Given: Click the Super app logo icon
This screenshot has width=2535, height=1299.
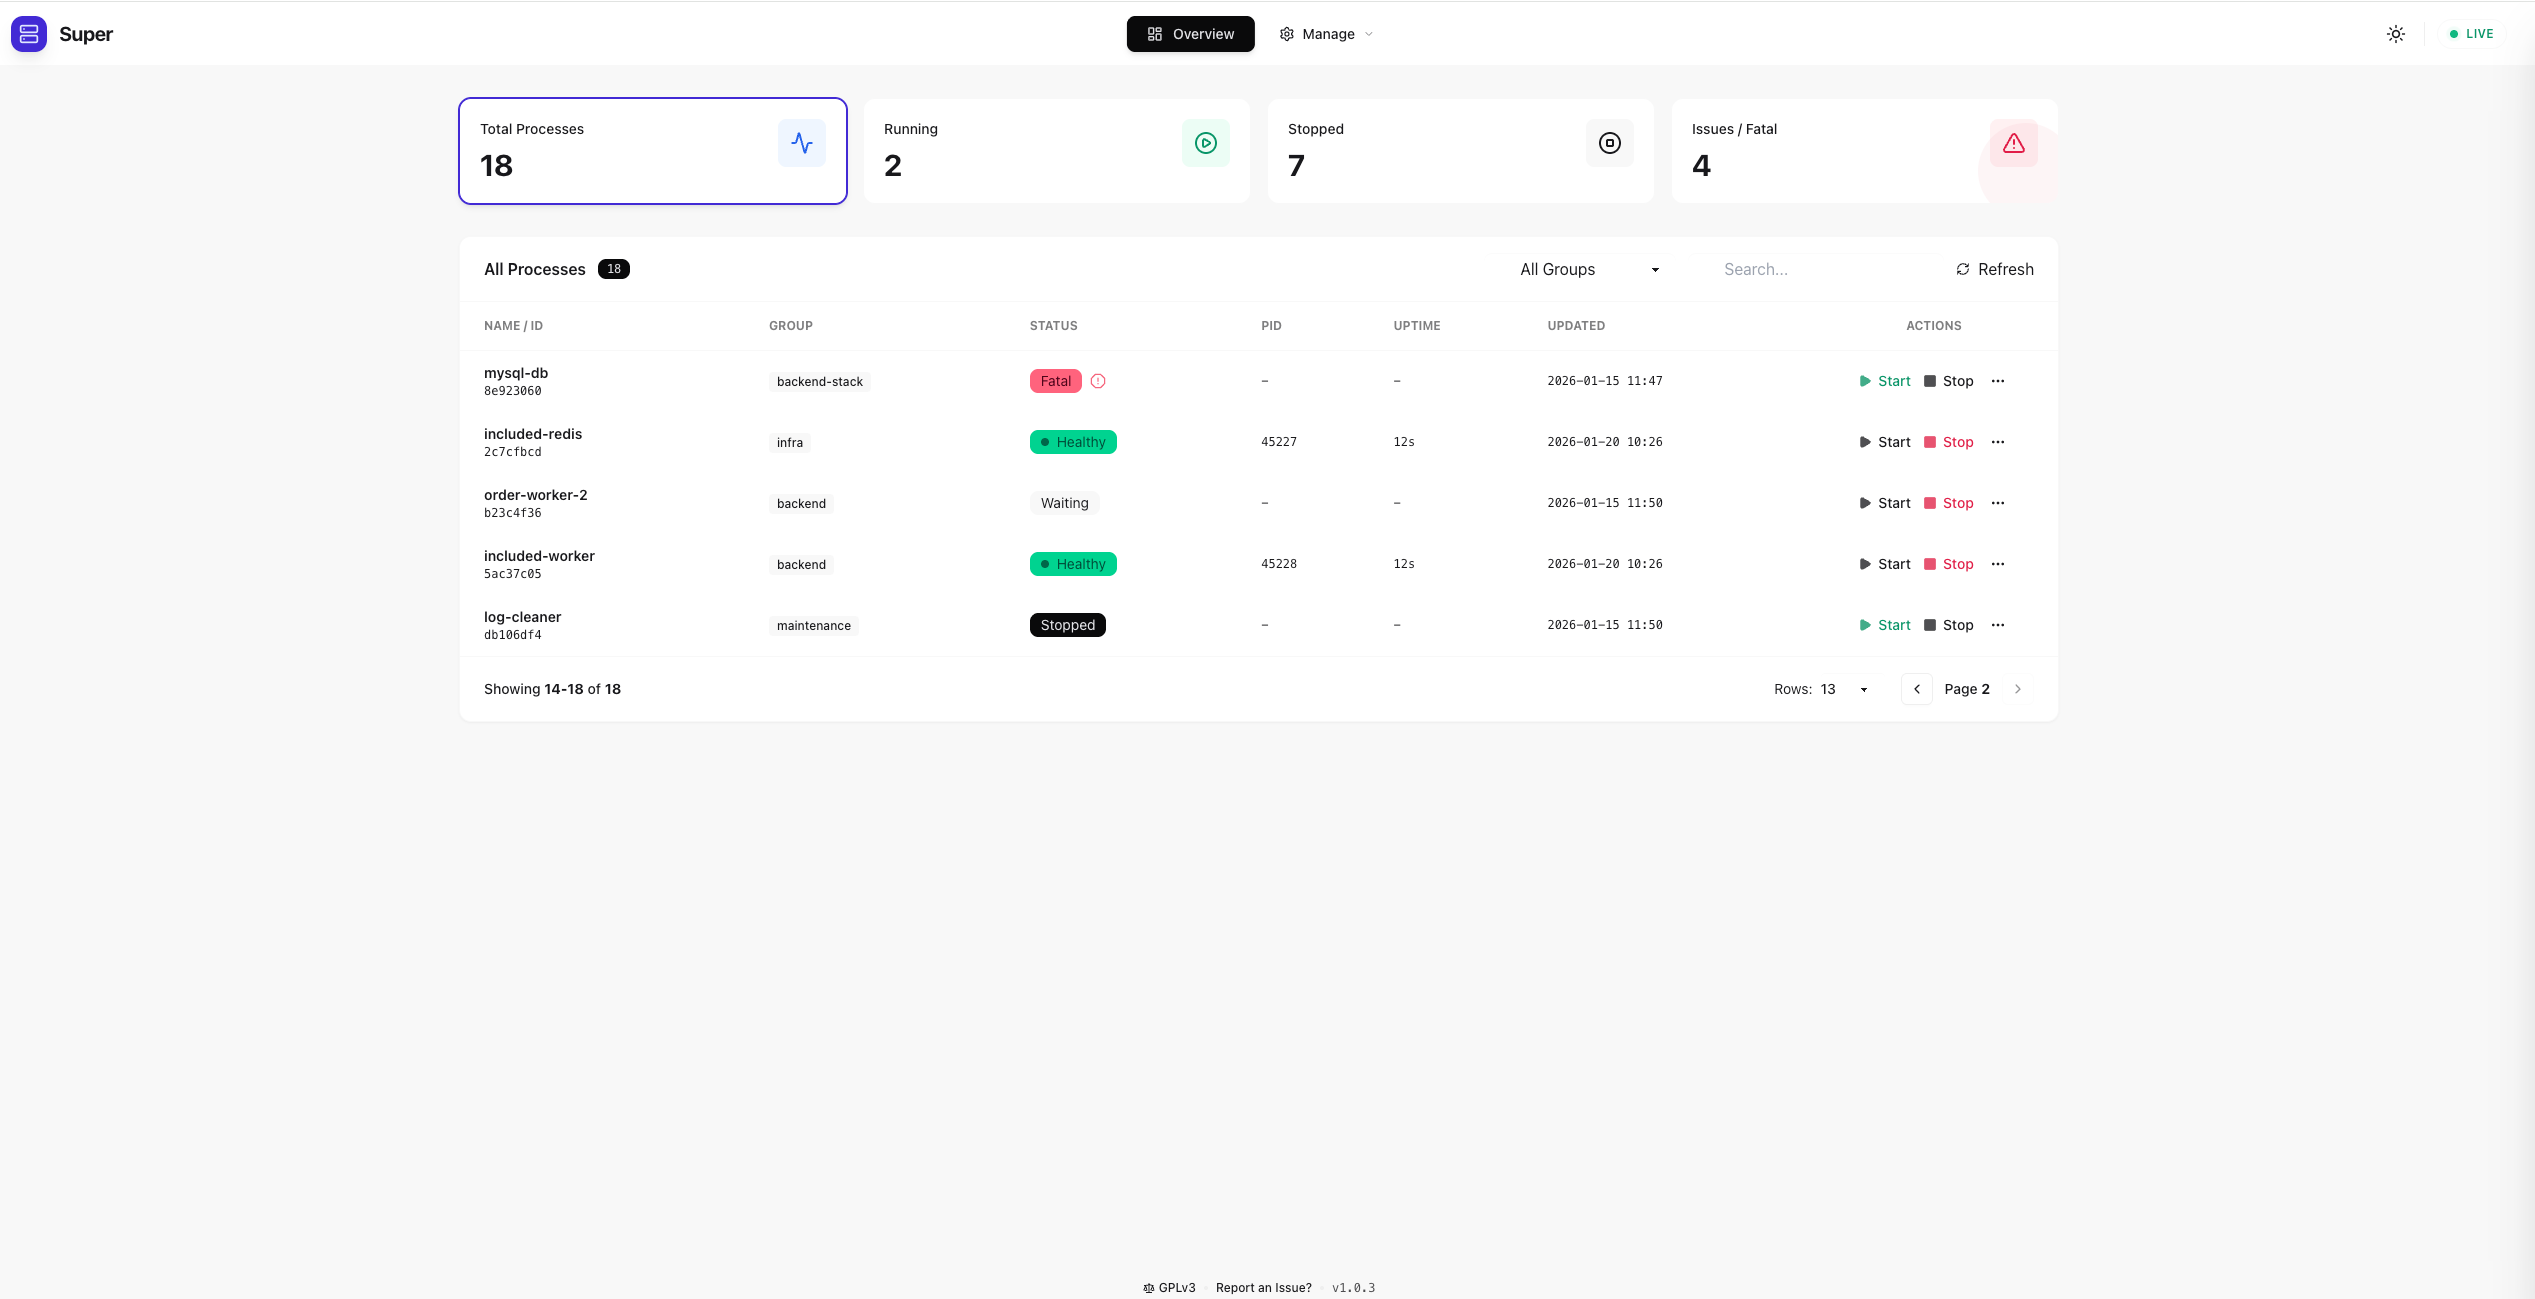Looking at the screenshot, I should point(29,34).
